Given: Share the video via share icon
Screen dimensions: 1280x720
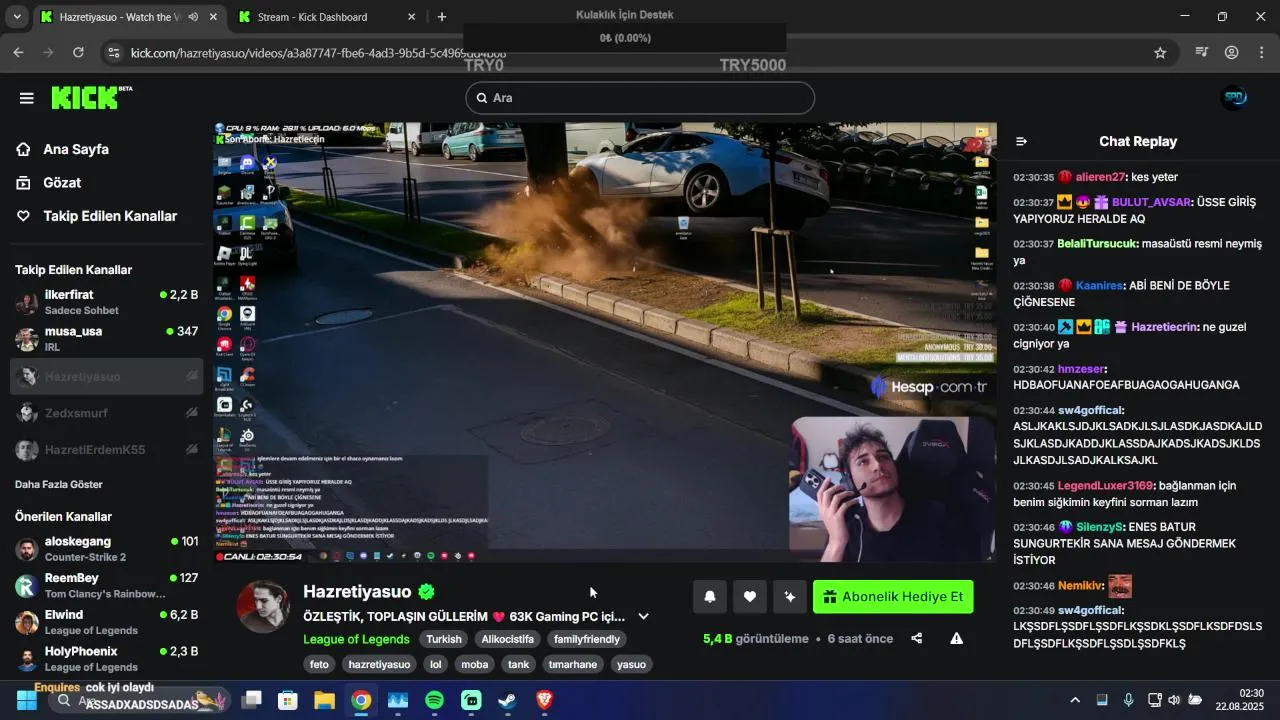Looking at the screenshot, I should click(x=917, y=638).
